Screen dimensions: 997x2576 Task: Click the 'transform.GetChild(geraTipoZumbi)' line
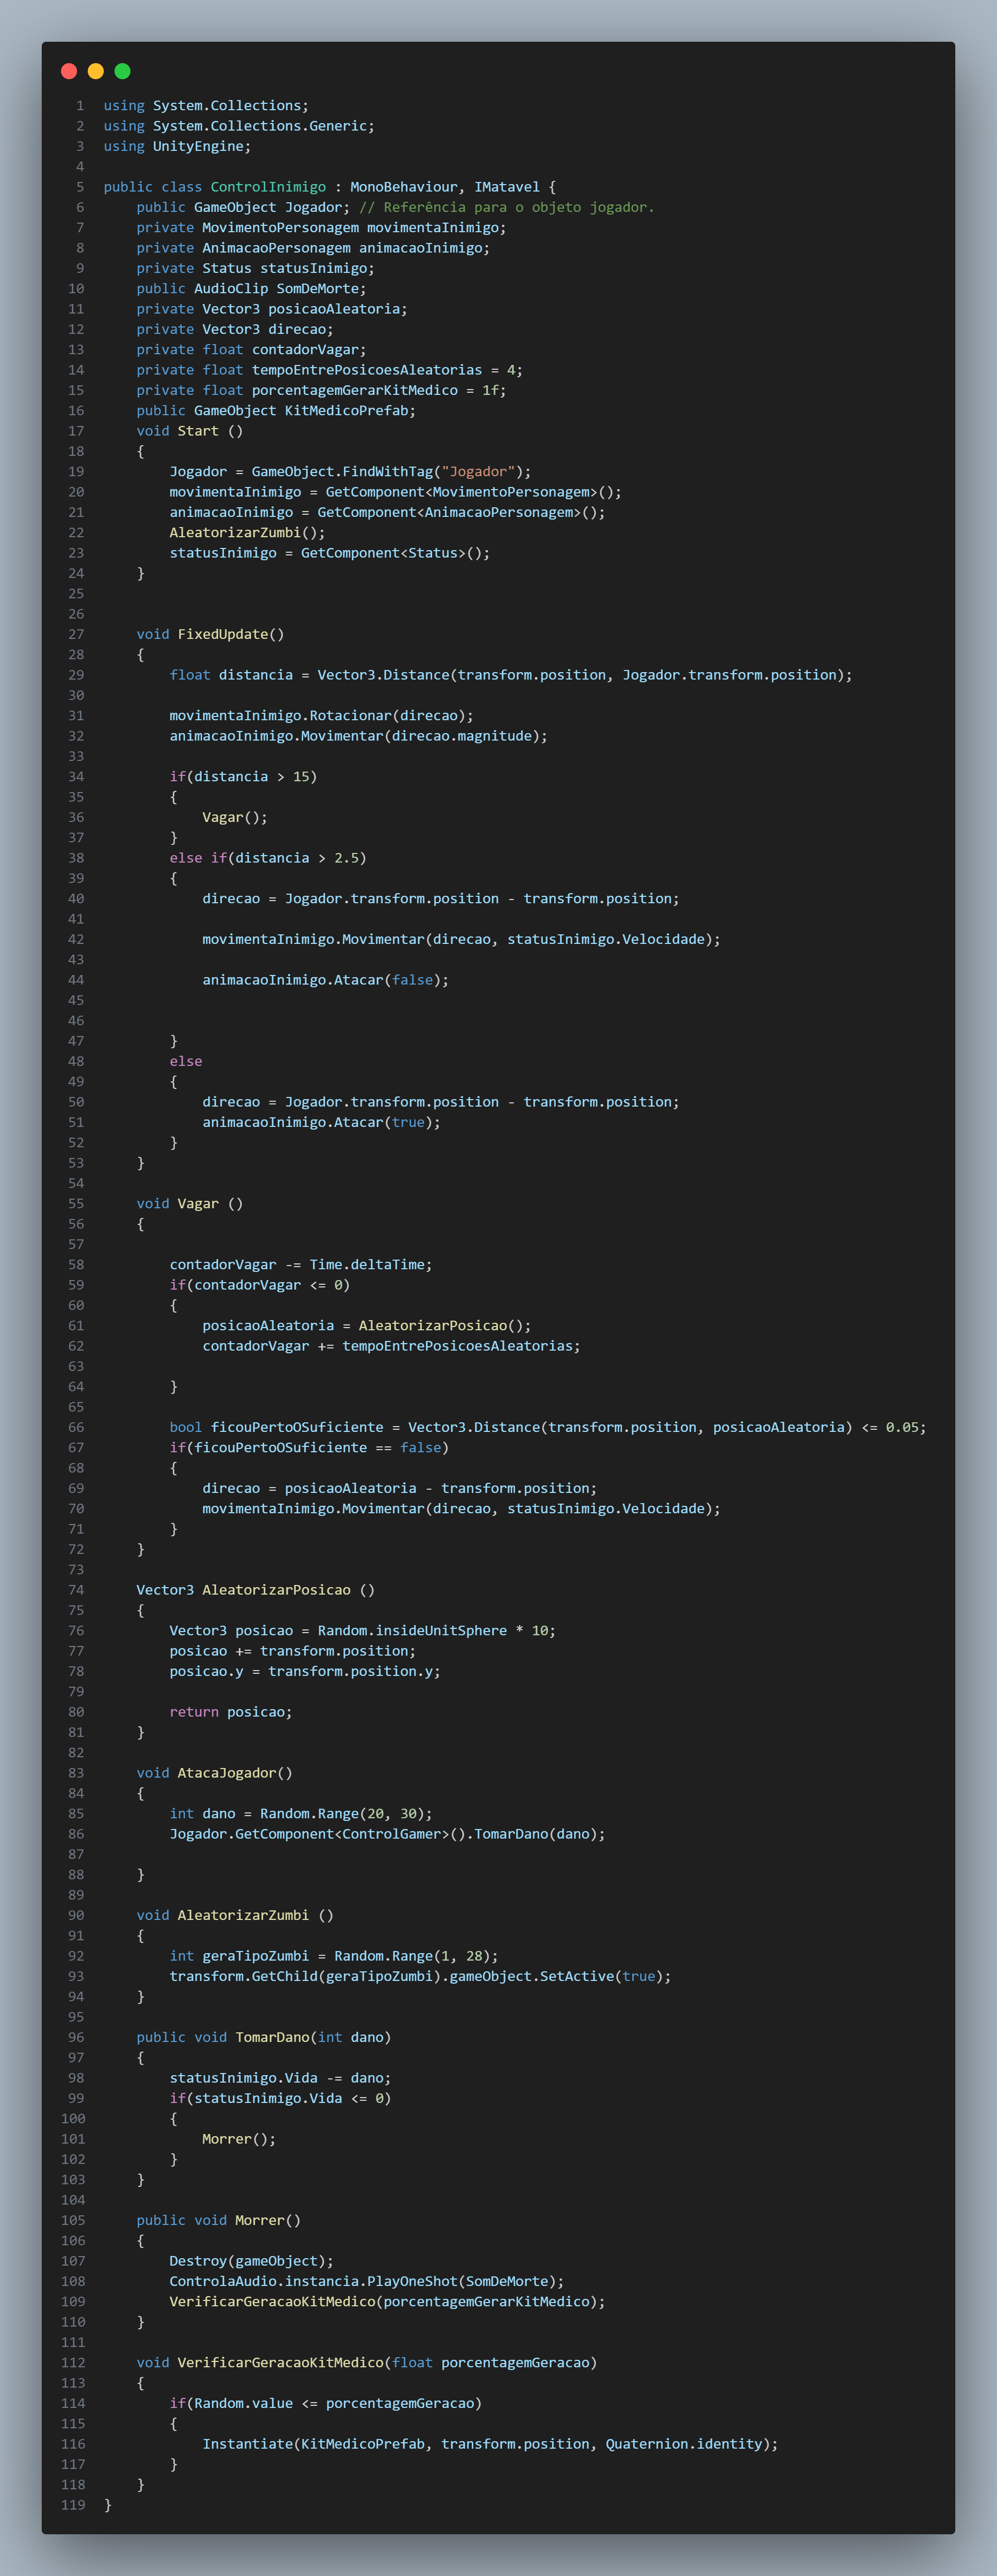(x=420, y=1976)
